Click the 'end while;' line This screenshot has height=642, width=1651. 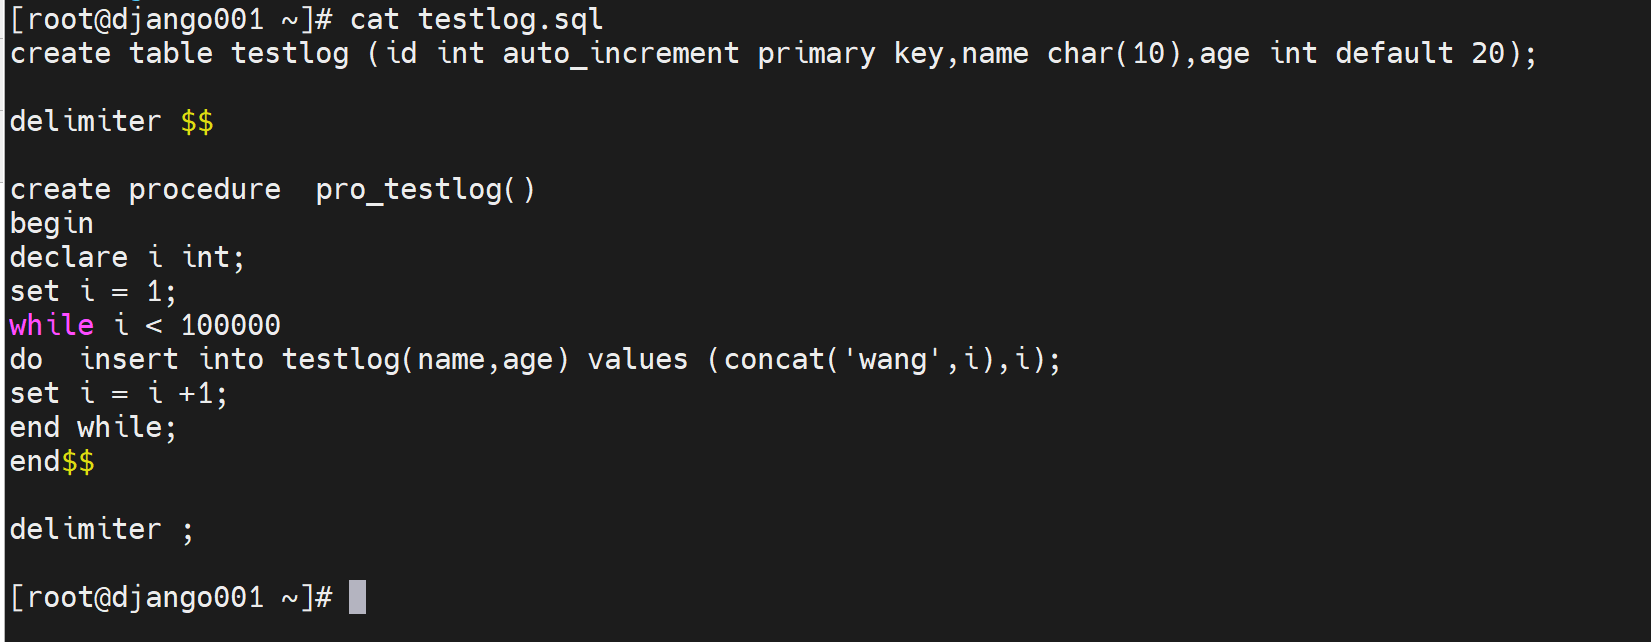coord(93,427)
